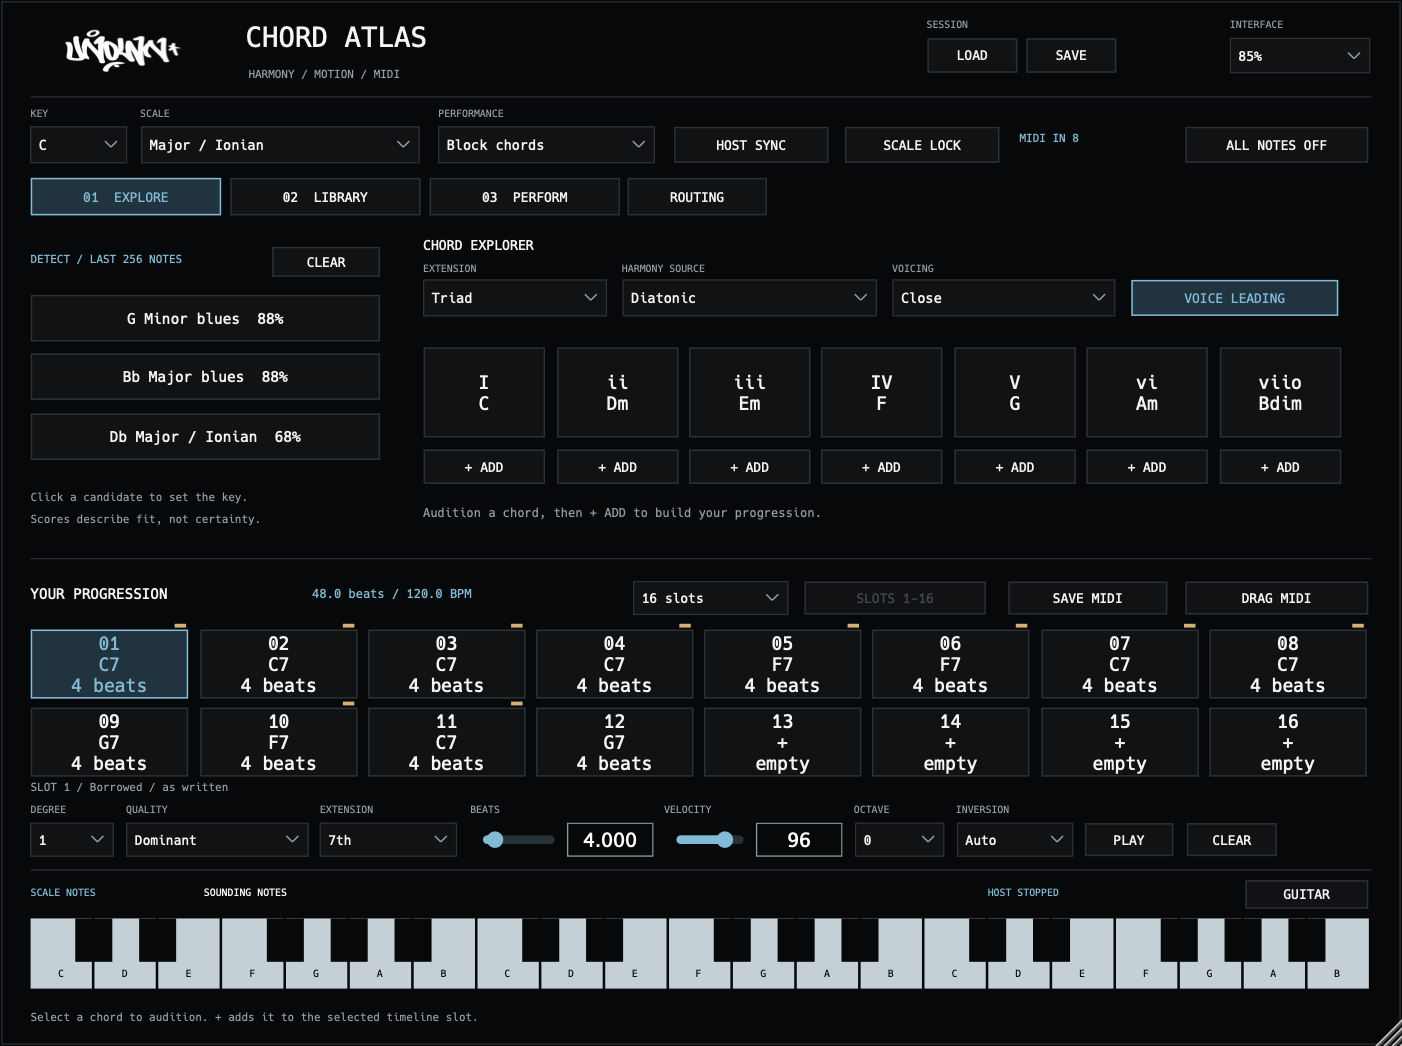Open the Quality dropdown showing Dominant
The image size is (1402, 1046).
217,840
